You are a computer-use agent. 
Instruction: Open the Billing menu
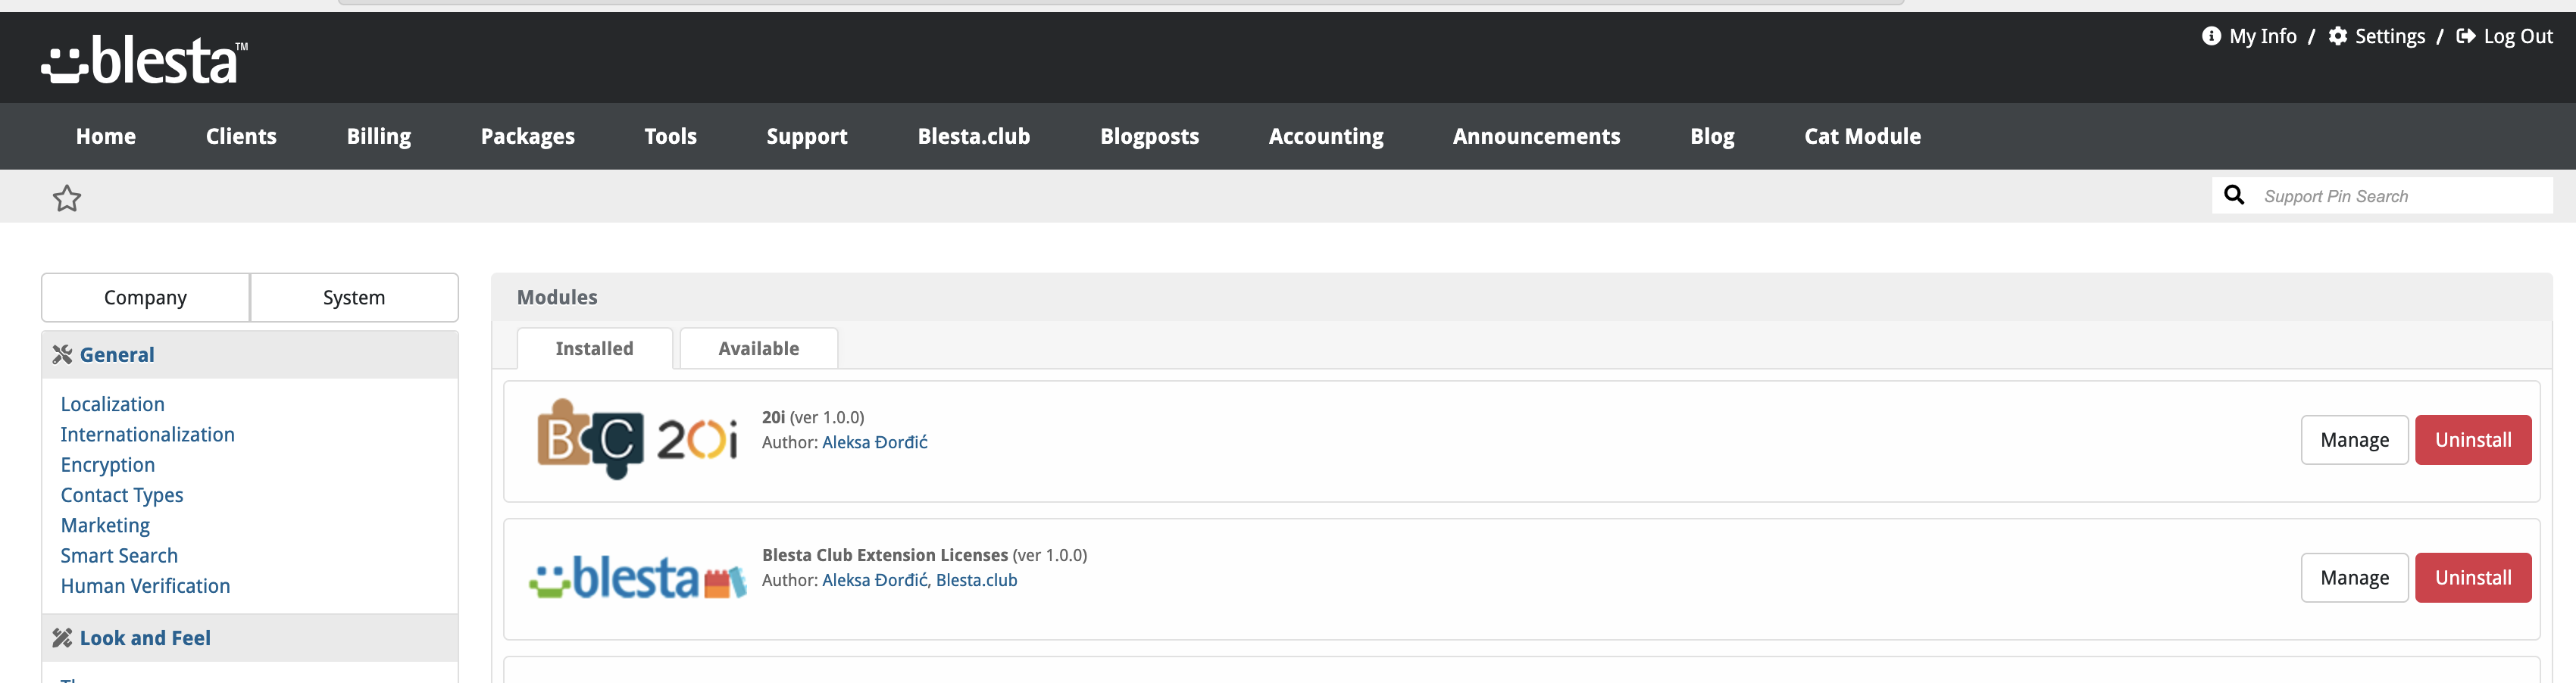click(379, 136)
